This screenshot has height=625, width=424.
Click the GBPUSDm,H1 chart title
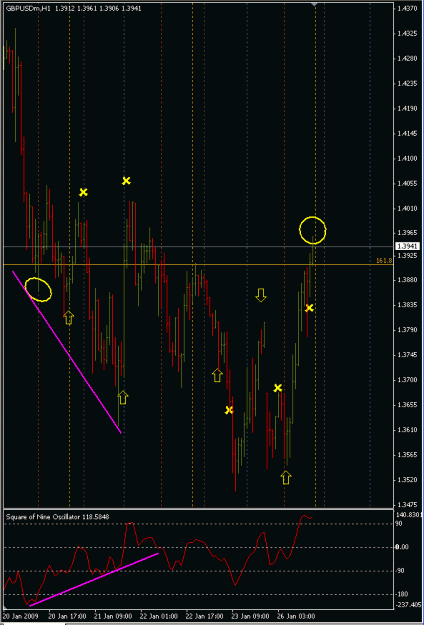coord(28,8)
